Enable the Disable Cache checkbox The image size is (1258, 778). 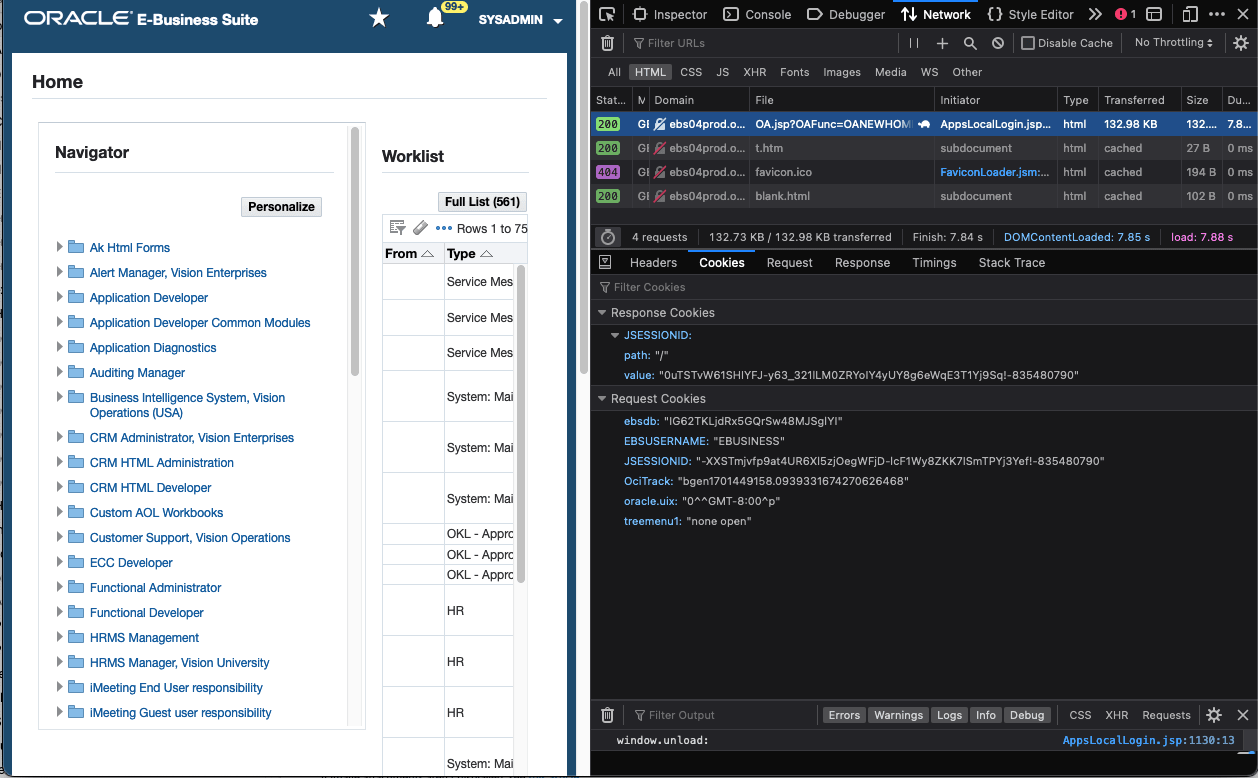(x=1028, y=43)
